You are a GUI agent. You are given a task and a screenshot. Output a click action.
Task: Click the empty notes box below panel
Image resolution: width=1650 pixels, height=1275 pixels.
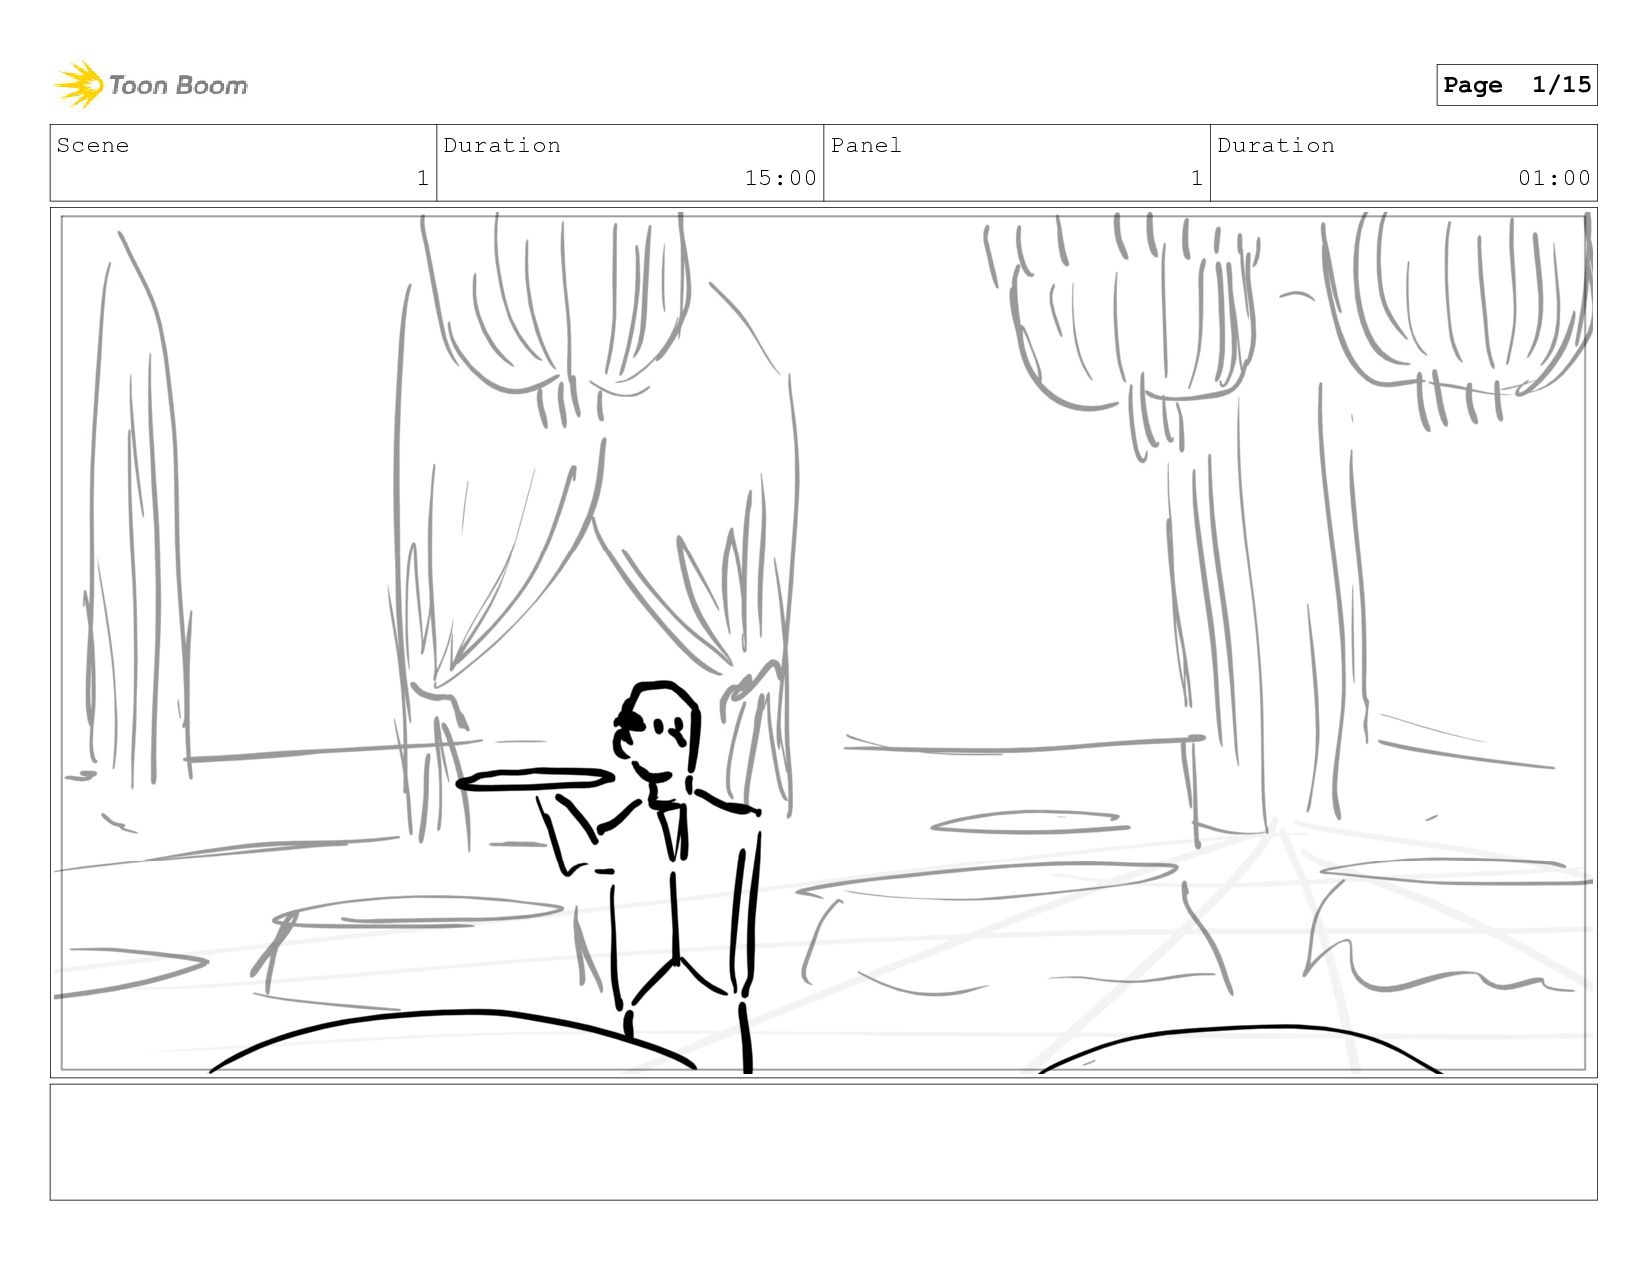[823, 1142]
